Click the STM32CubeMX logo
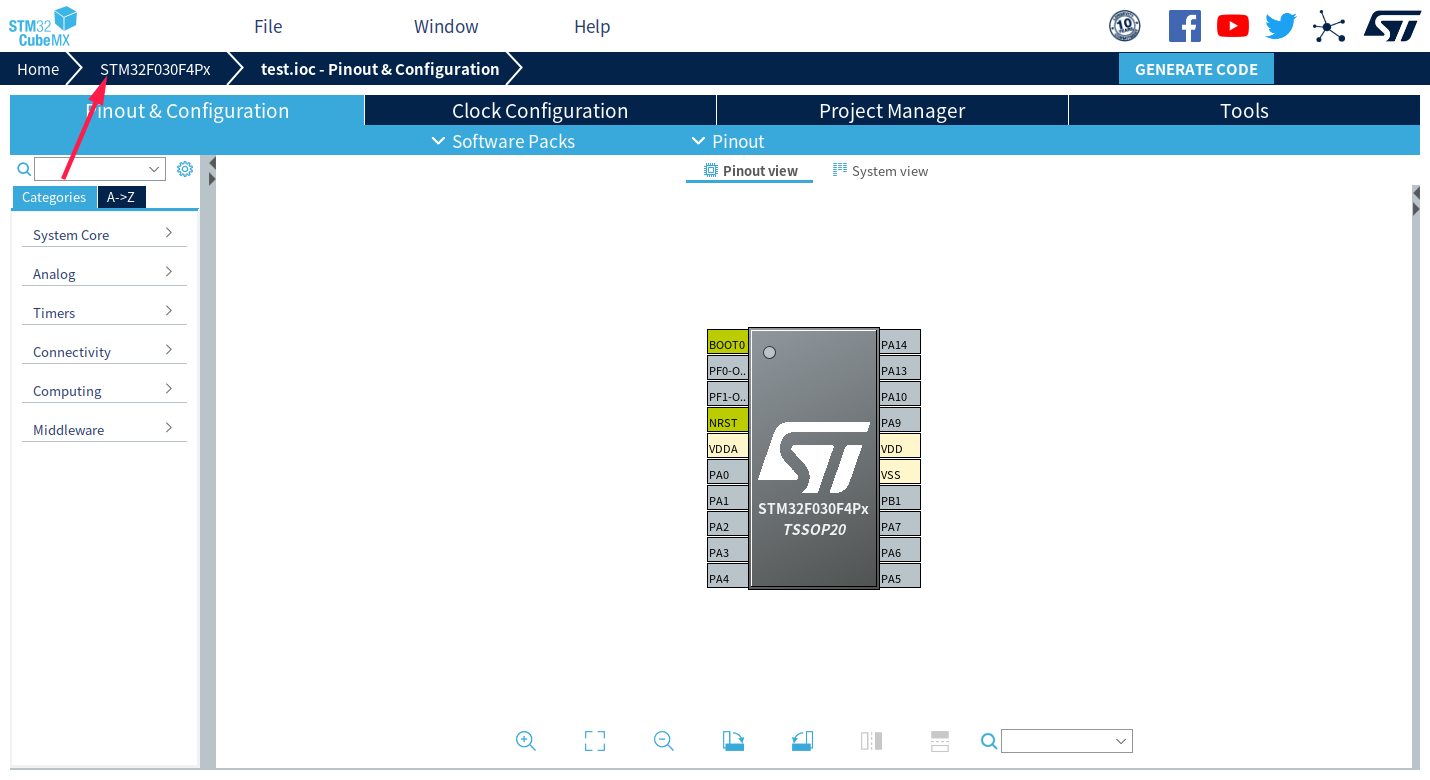Image resolution: width=1430 pixels, height=780 pixels. tap(42, 25)
